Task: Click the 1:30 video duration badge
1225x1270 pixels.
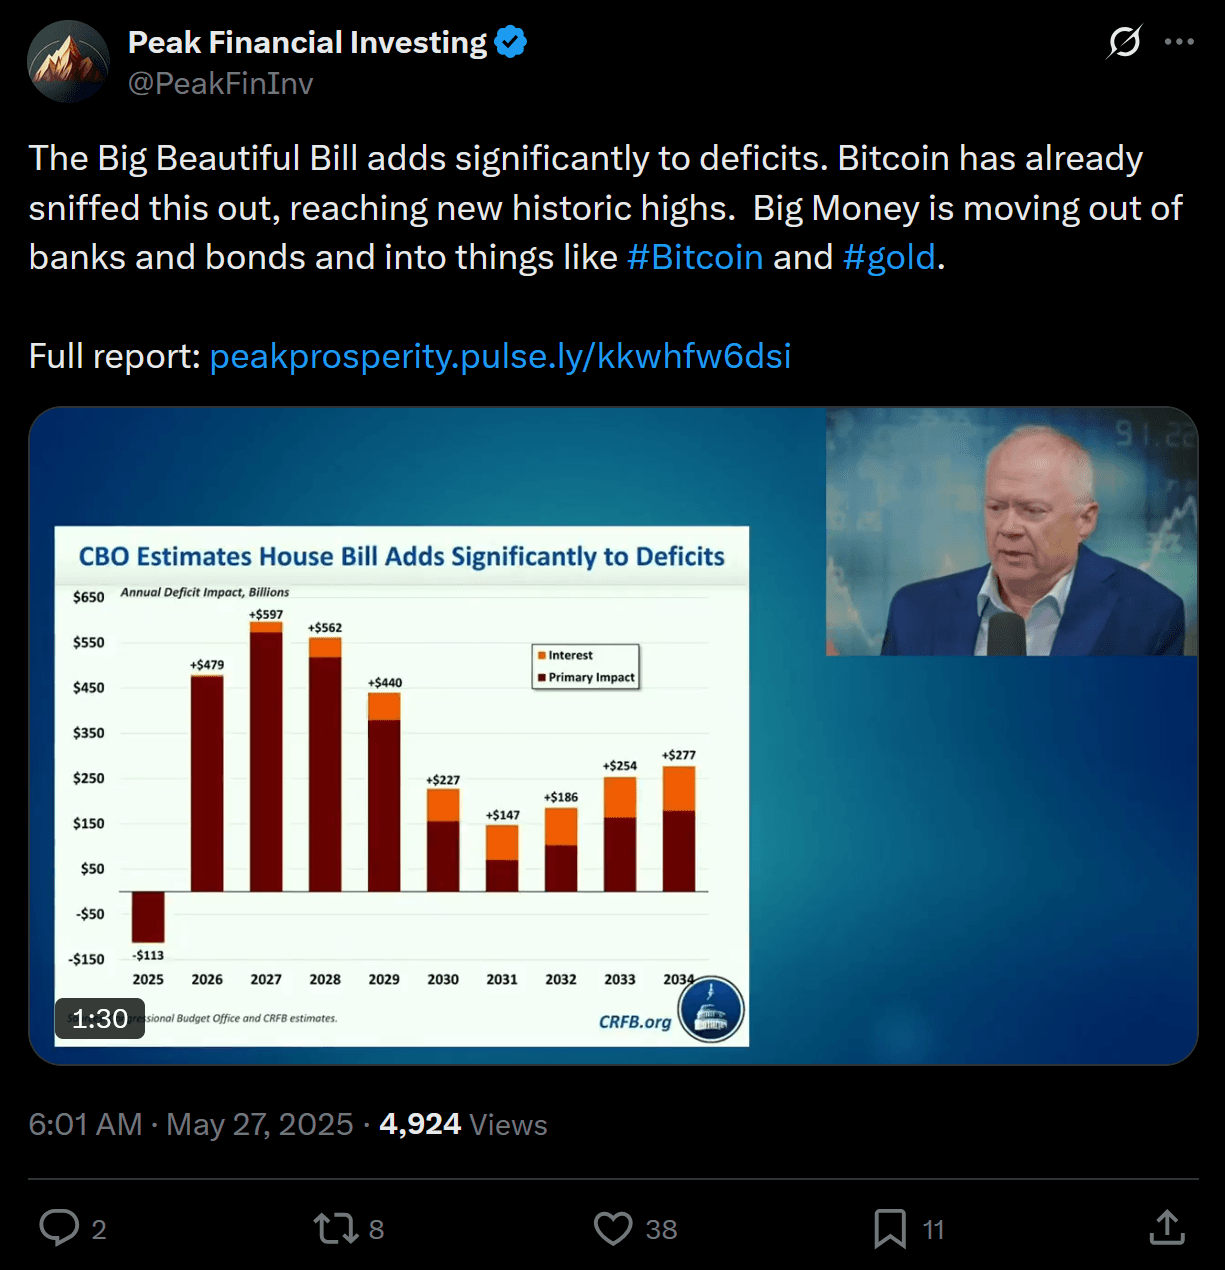Action: [100, 1019]
